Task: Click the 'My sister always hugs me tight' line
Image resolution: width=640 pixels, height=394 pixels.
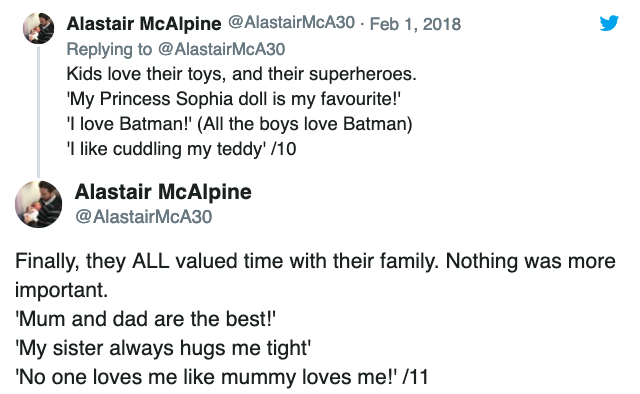Action: [163, 348]
